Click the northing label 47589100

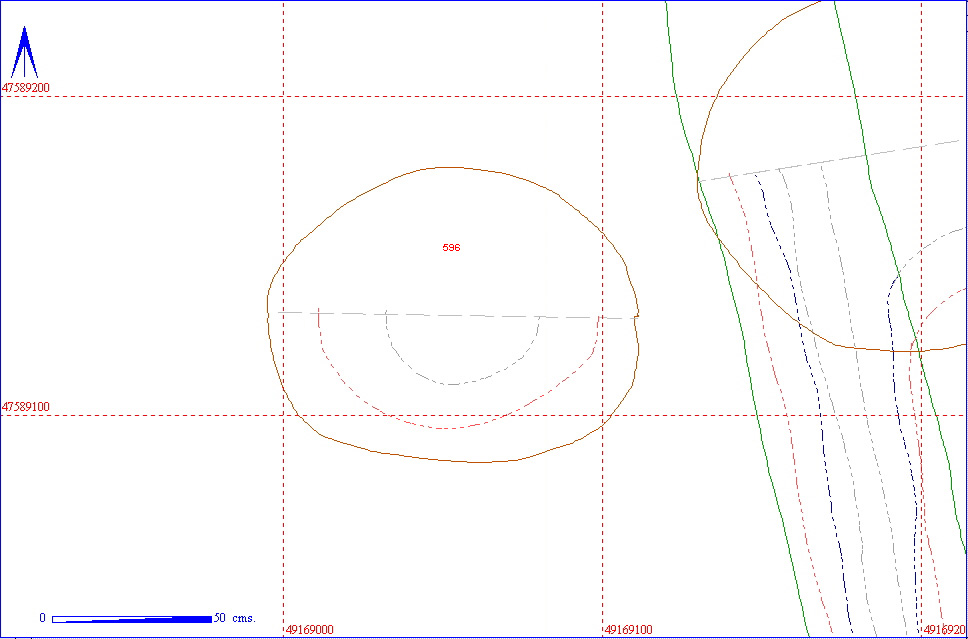[x=26, y=407]
